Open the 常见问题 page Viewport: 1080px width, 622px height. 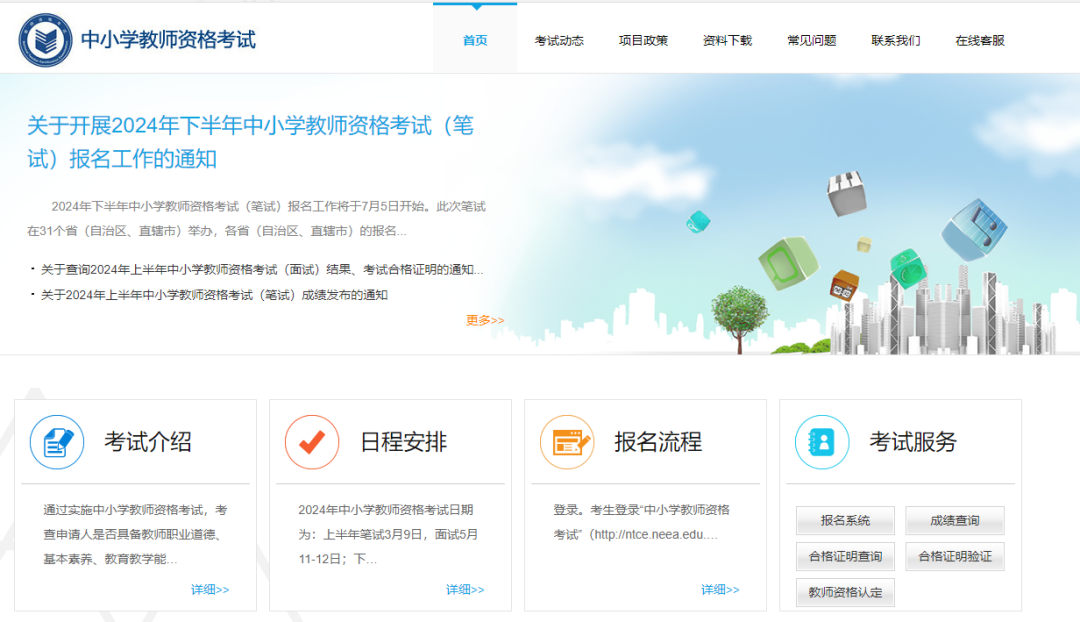pos(811,40)
